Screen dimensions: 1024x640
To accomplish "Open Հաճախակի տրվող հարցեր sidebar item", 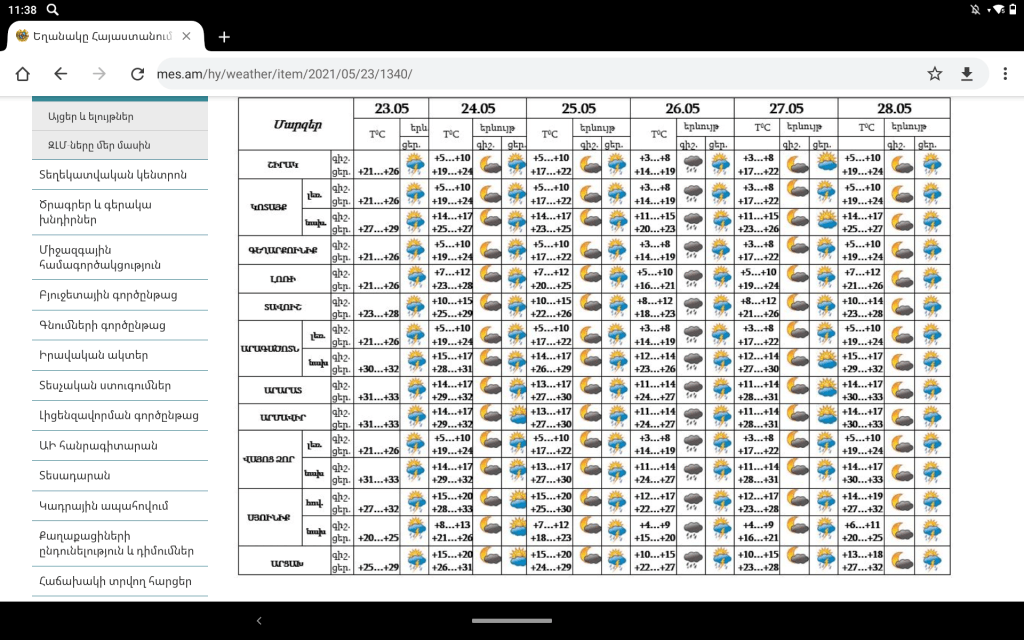I will 114,580.
